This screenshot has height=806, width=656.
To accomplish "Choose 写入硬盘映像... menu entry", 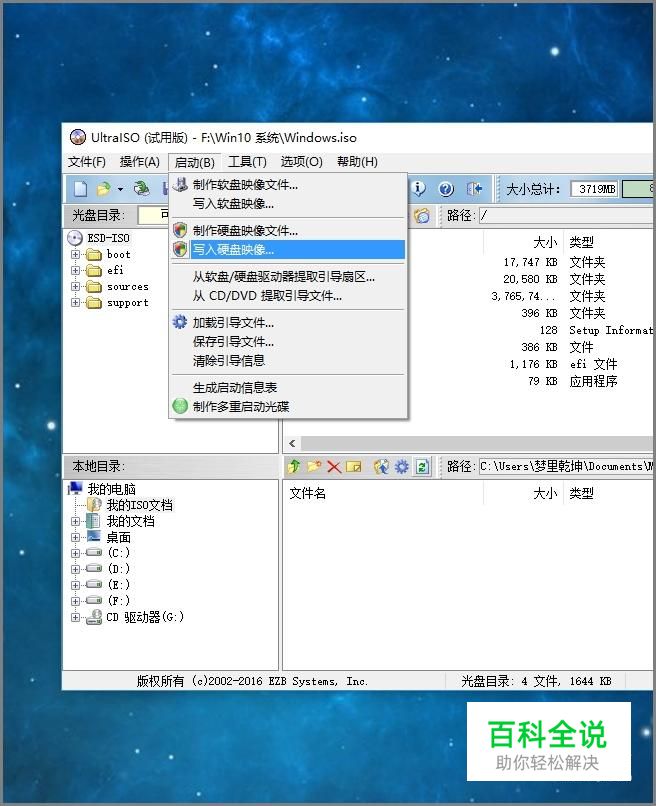I will (x=288, y=249).
